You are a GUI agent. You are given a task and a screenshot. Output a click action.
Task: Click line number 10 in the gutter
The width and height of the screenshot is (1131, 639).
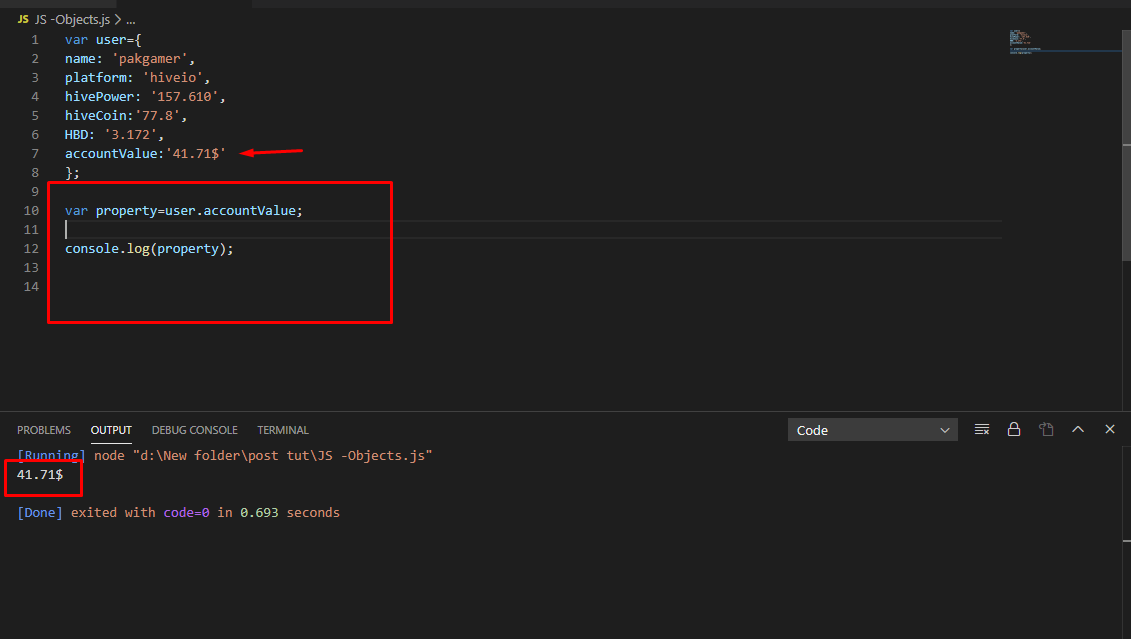click(x=31, y=211)
